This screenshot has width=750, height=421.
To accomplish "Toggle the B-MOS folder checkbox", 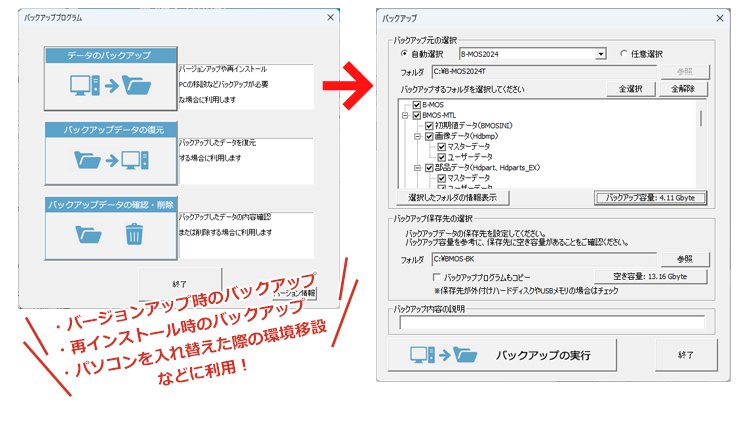I will coord(417,105).
